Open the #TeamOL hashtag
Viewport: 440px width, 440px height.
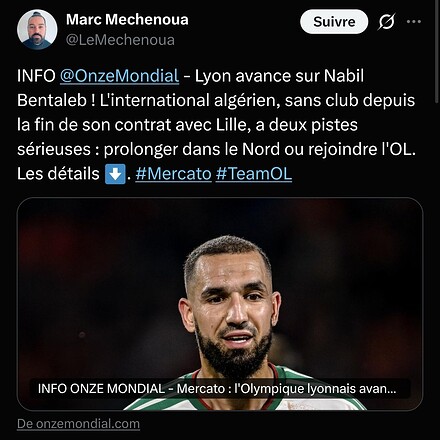(254, 174)
